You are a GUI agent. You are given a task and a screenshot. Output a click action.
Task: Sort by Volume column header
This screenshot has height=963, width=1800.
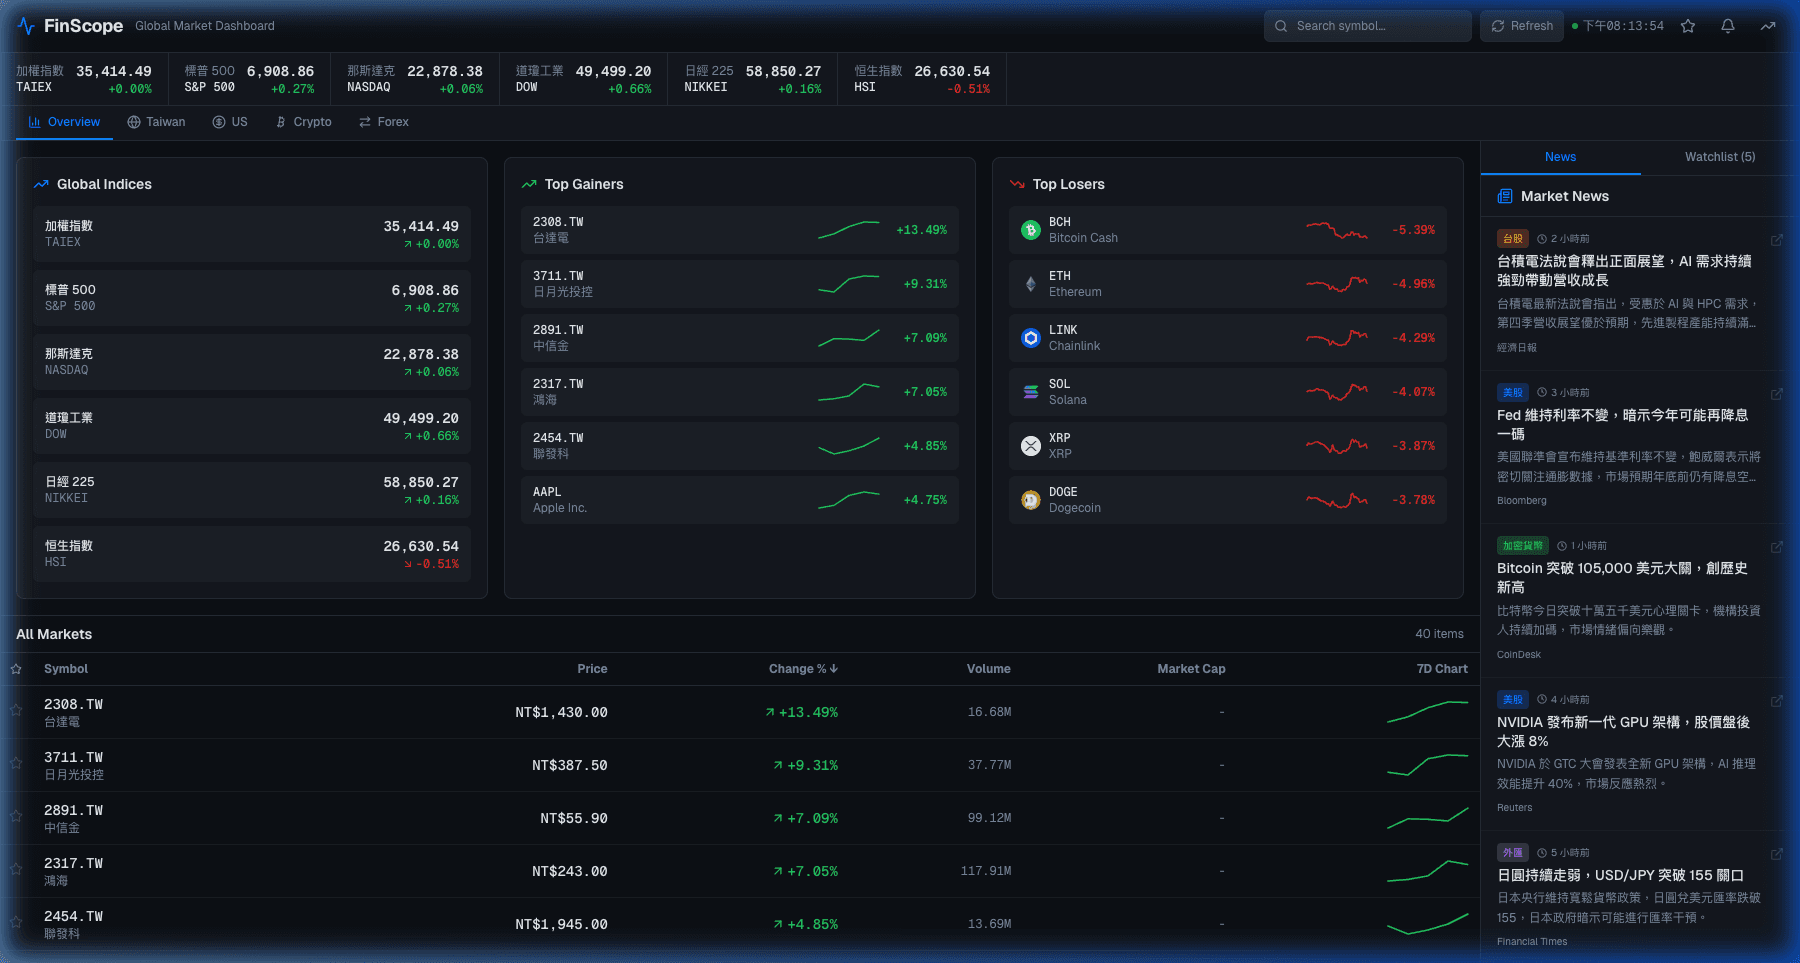[x=988, y=669]
